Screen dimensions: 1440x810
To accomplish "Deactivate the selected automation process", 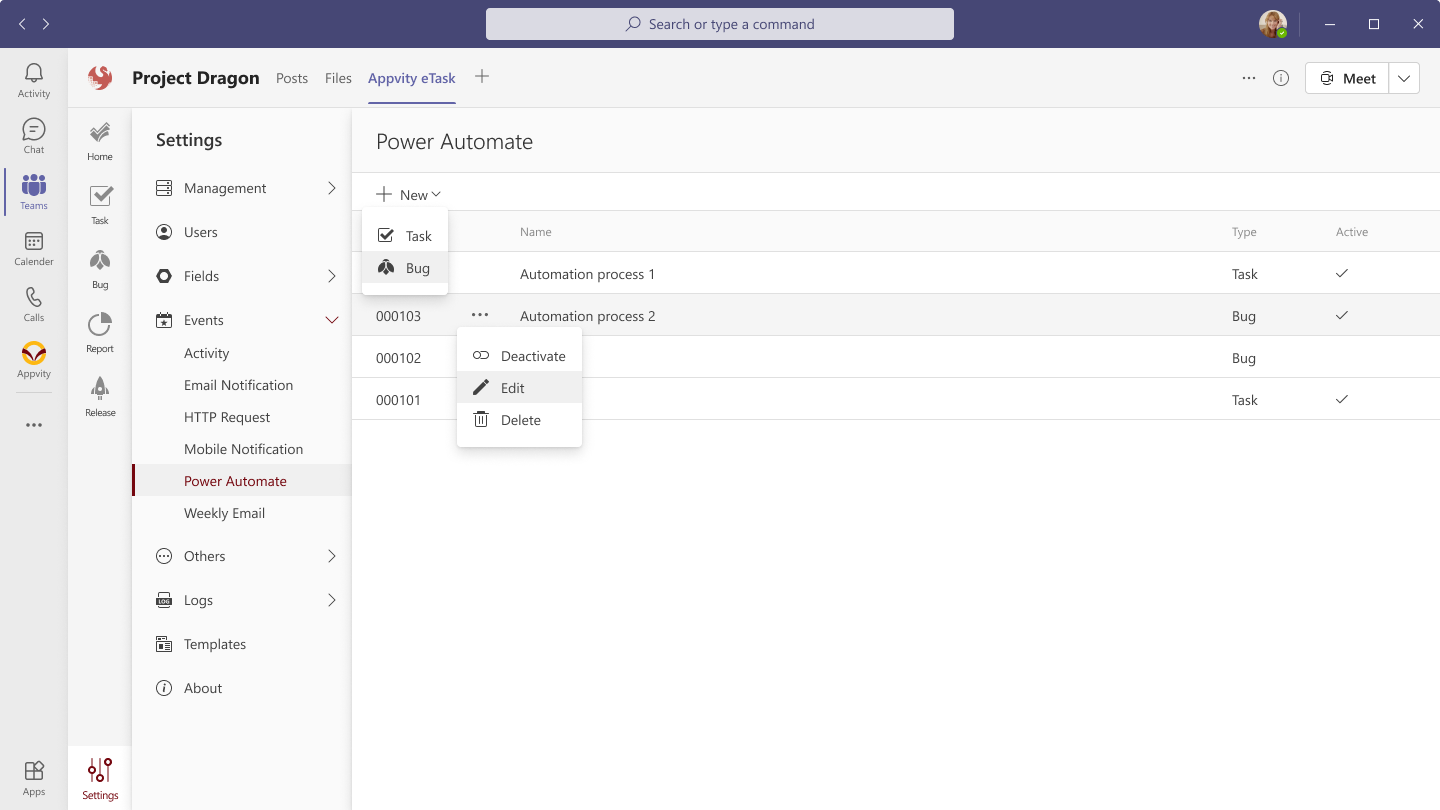I will coord(520,356).
